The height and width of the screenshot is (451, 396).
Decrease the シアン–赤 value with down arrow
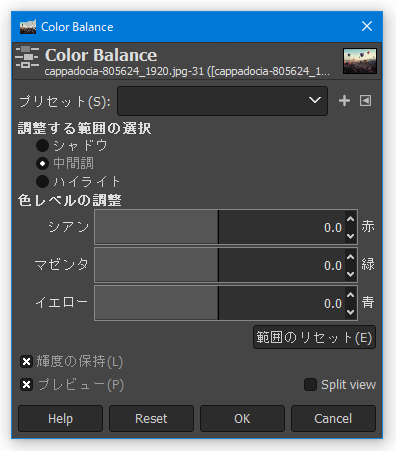click(x=350, y=236)
